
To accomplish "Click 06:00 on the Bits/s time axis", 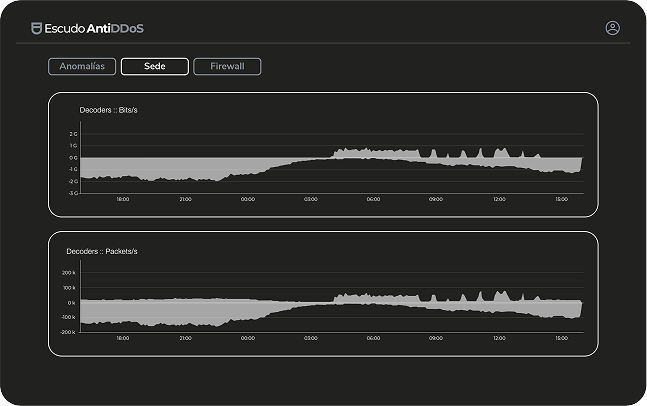I will coord(373,199).
